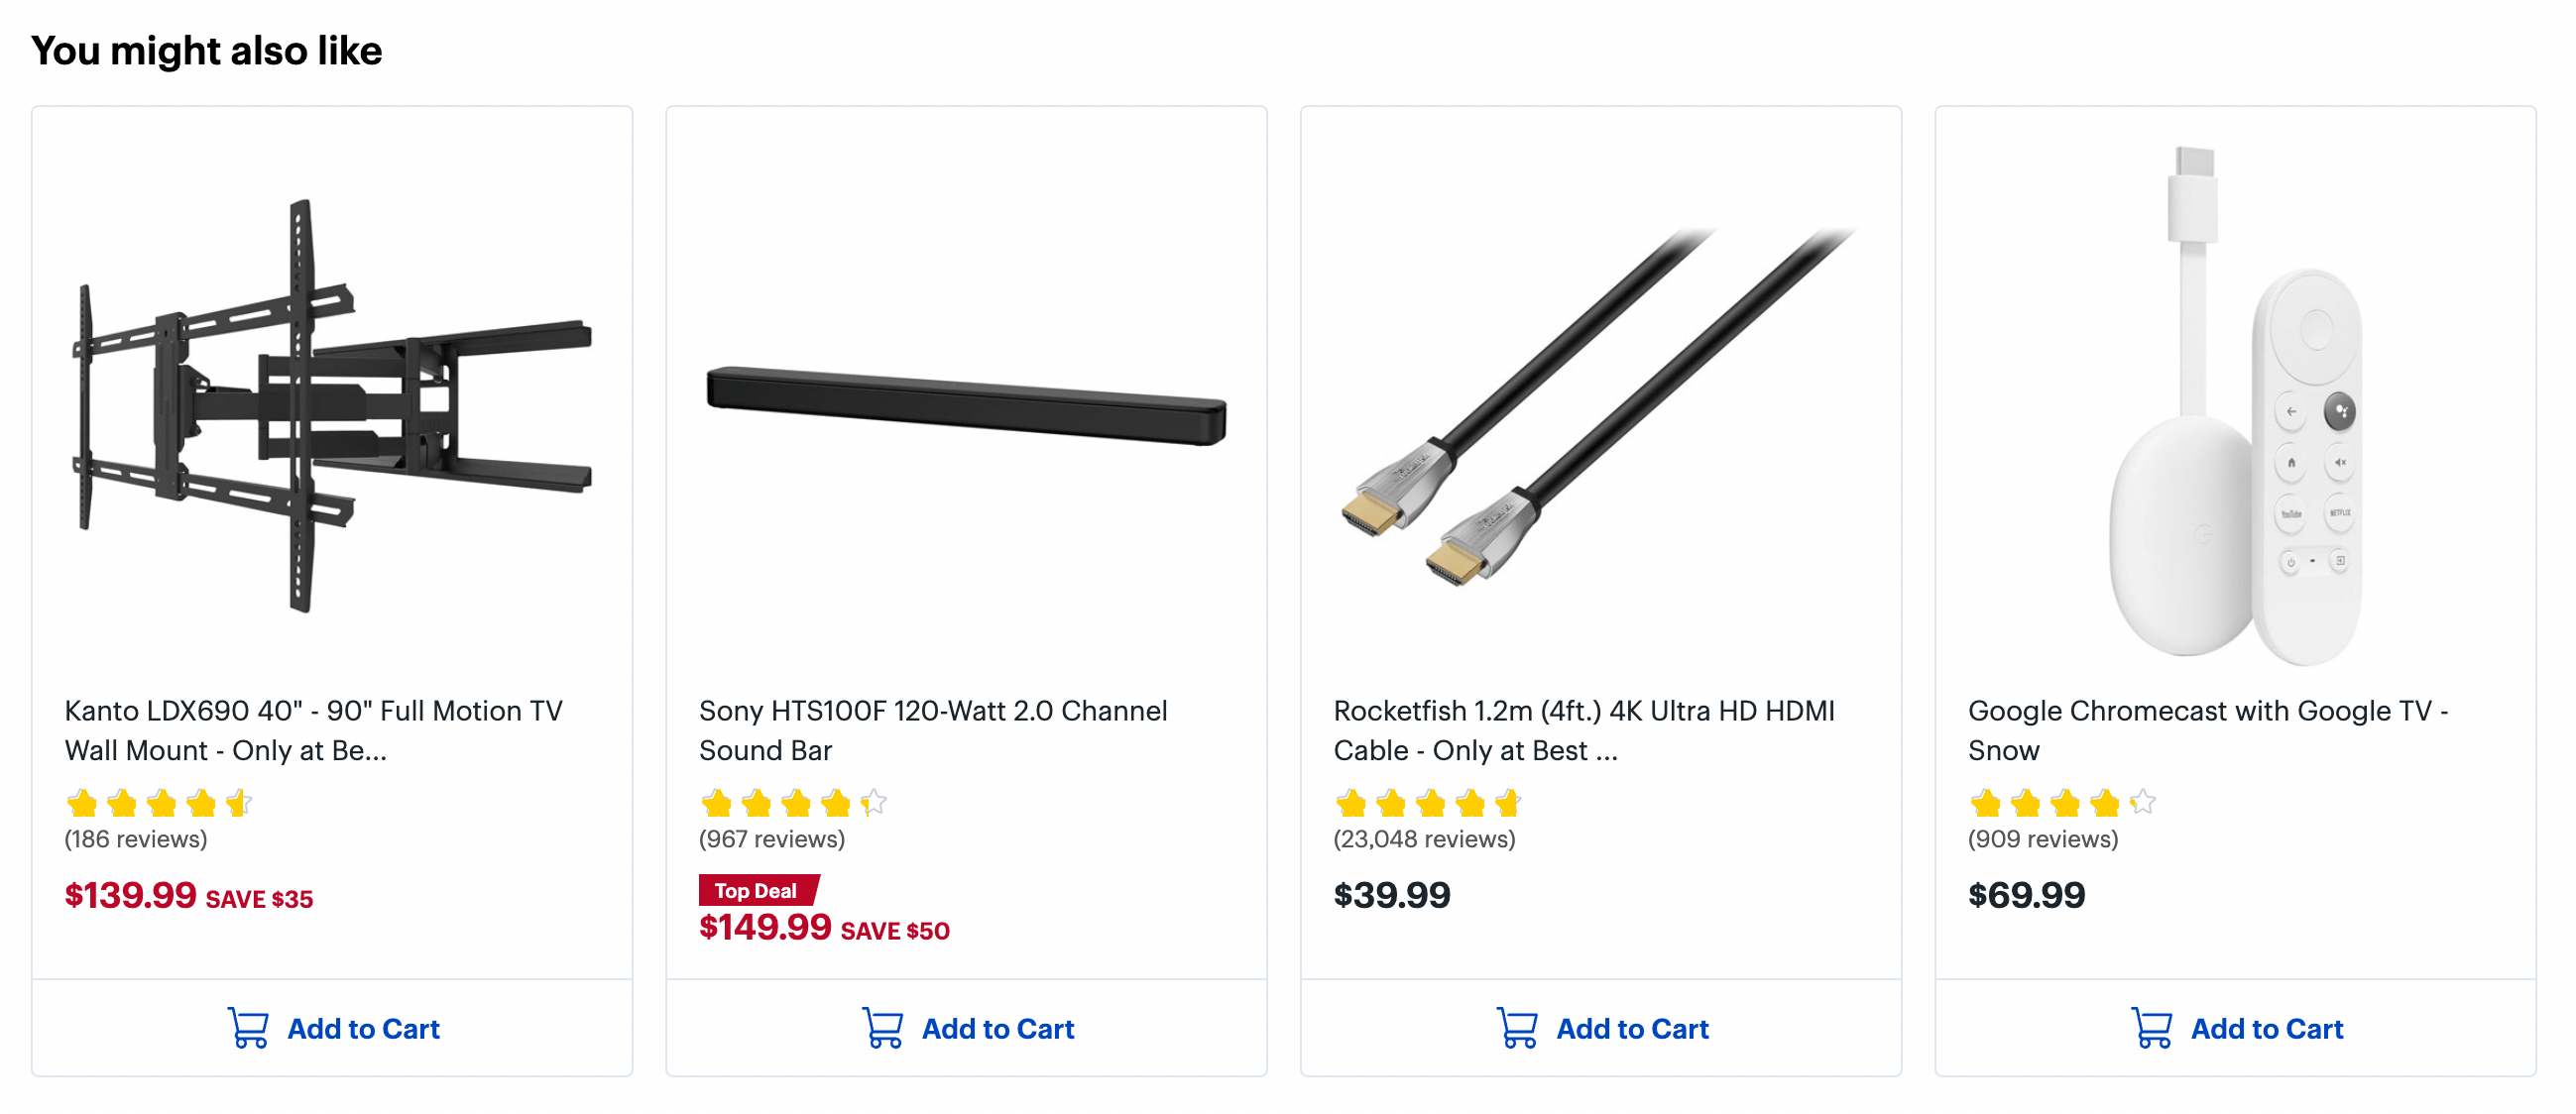
Task: Click the cart icon beside Kanto Add to Cart
Action: [x=245, y=1027]
